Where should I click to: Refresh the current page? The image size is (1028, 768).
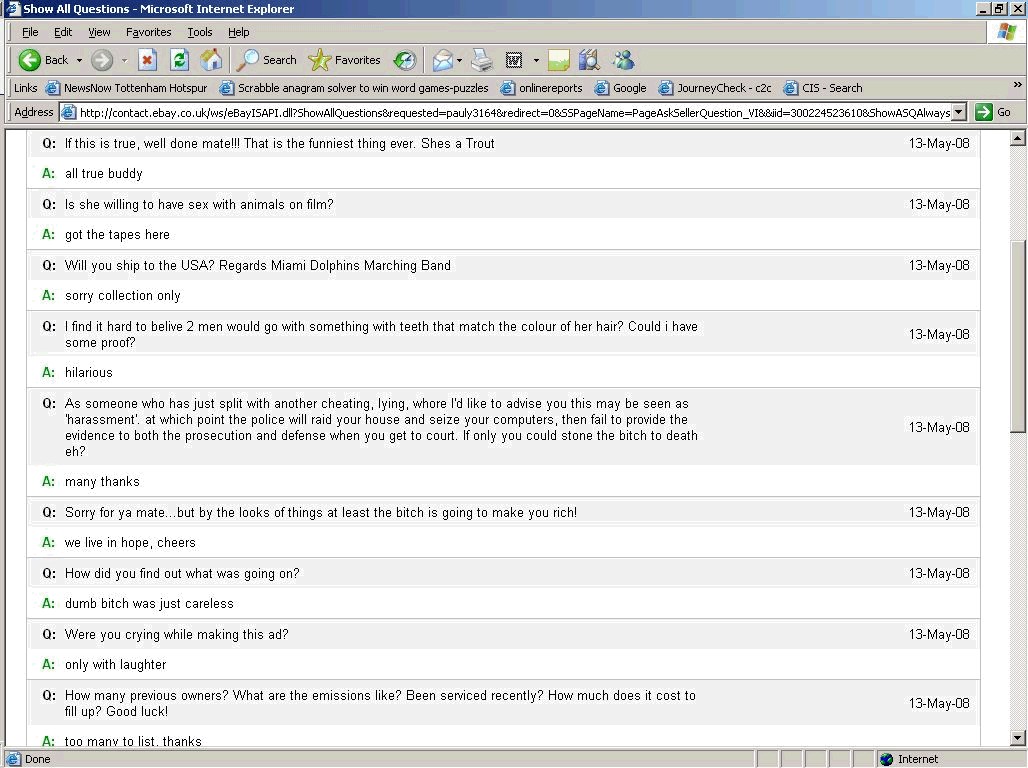click(x=179, y=60)
